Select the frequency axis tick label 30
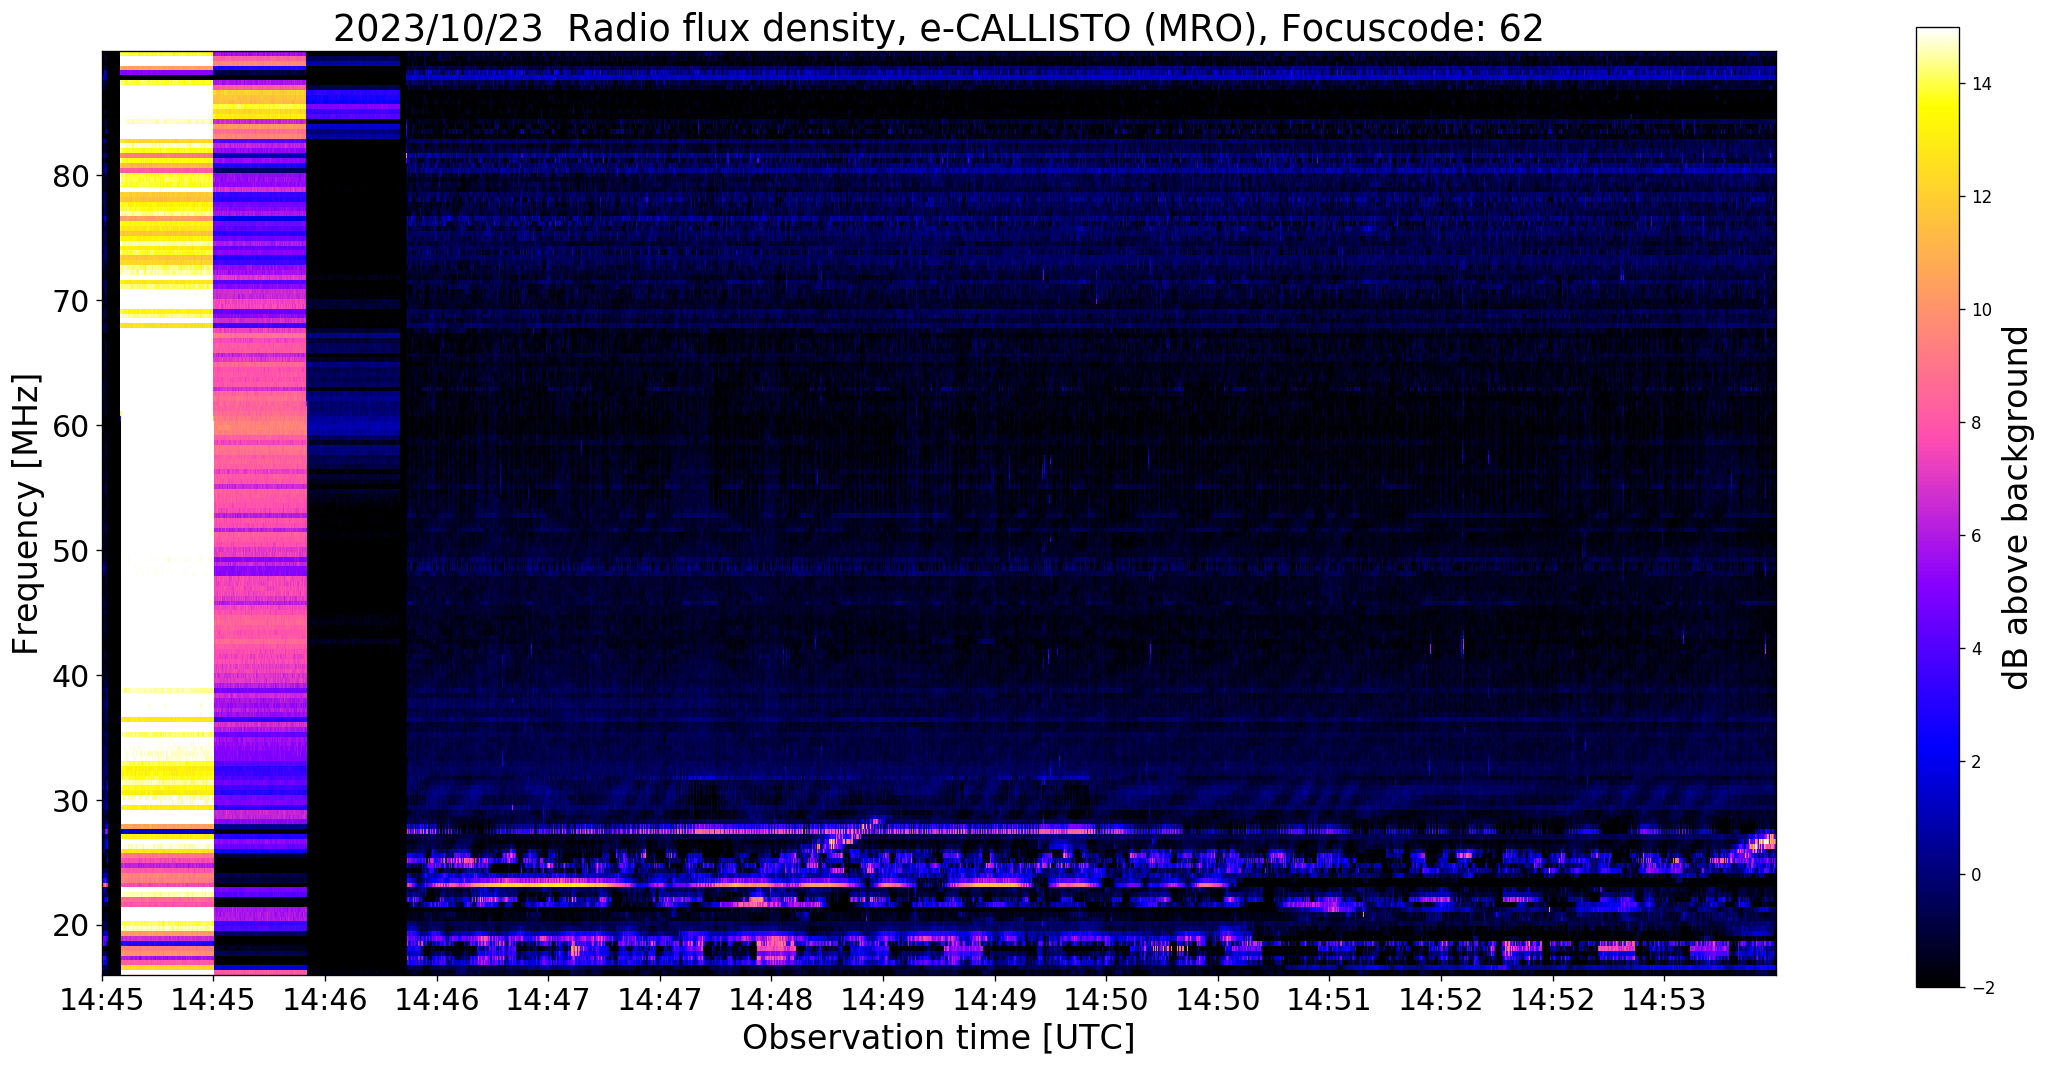The image size is (2047, 1067). point(71,801)
